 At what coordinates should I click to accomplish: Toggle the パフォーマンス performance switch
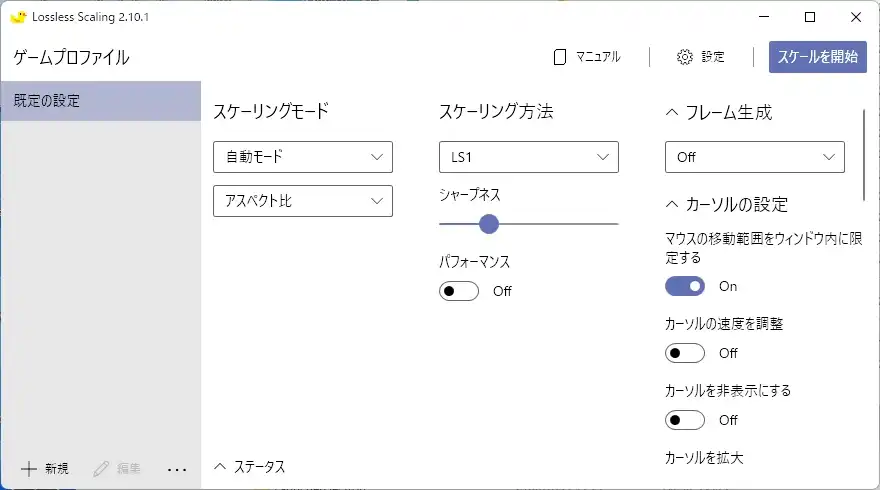(x=459, y=291)
